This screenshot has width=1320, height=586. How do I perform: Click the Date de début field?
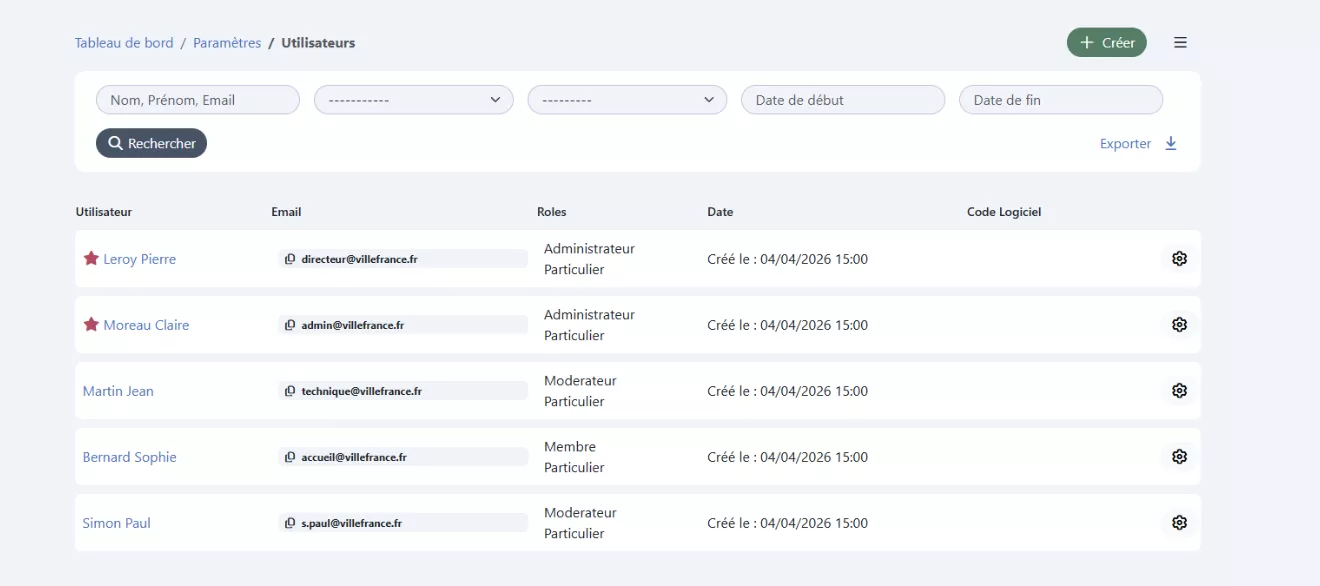(x=842, y=100)
